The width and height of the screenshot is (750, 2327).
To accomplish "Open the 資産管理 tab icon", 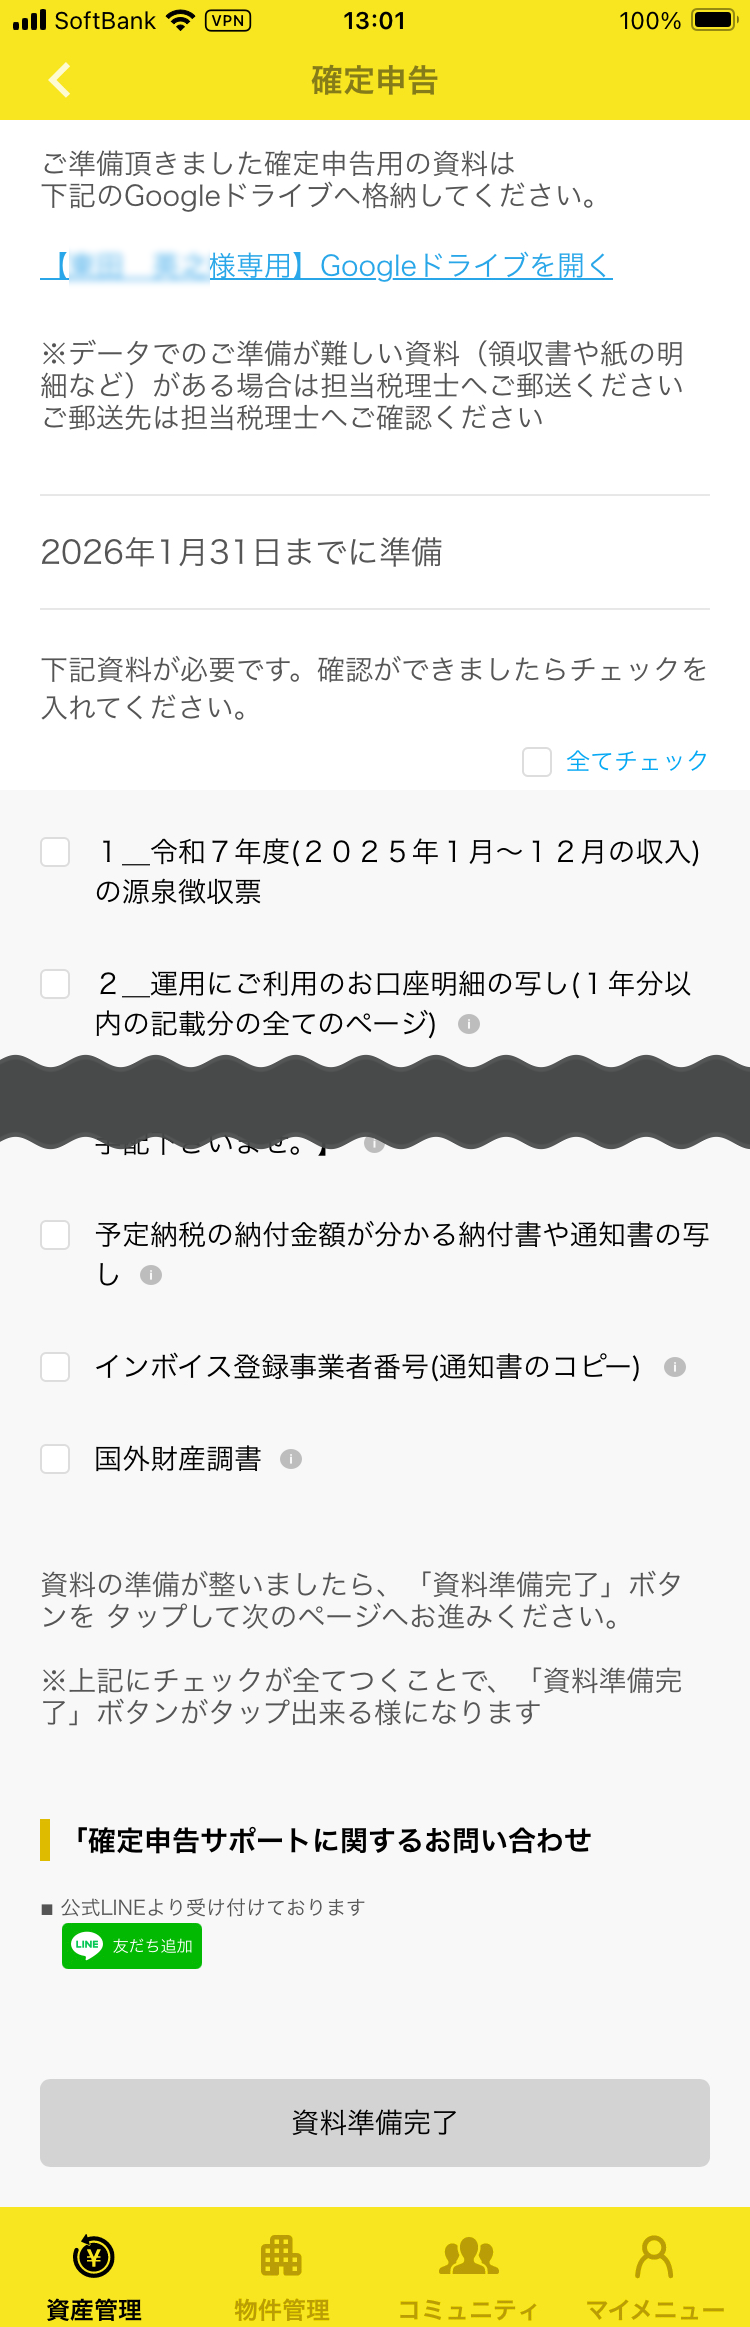I will (x=94, y=2257).
